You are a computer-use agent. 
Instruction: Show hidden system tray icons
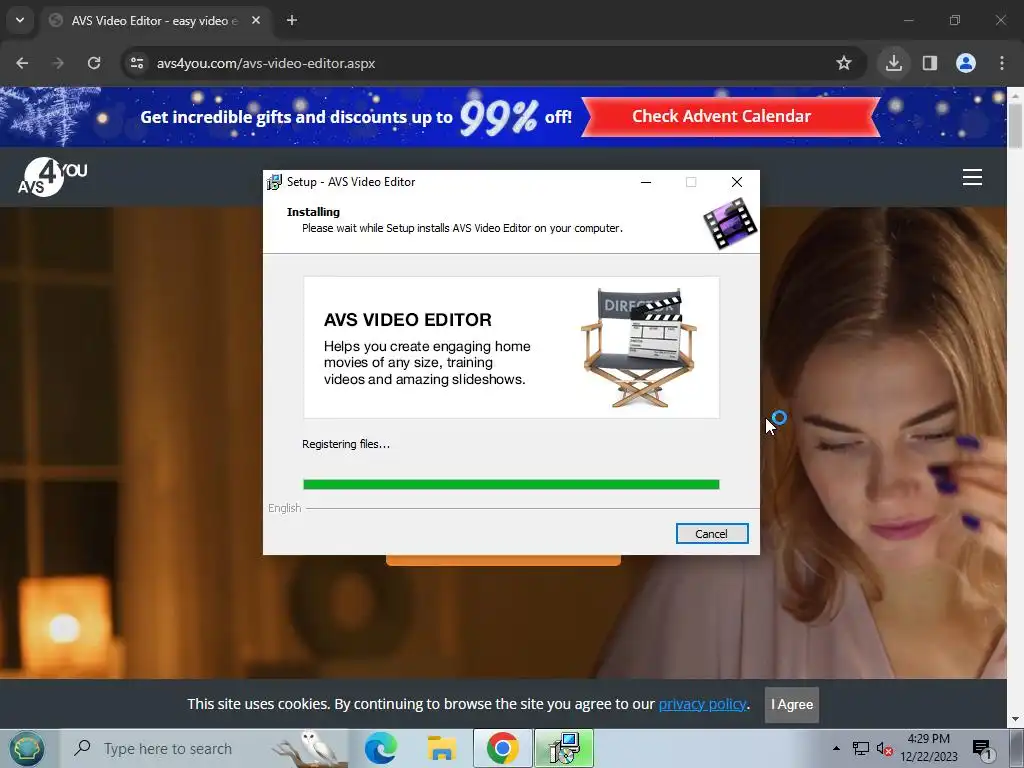click(837, 748)
